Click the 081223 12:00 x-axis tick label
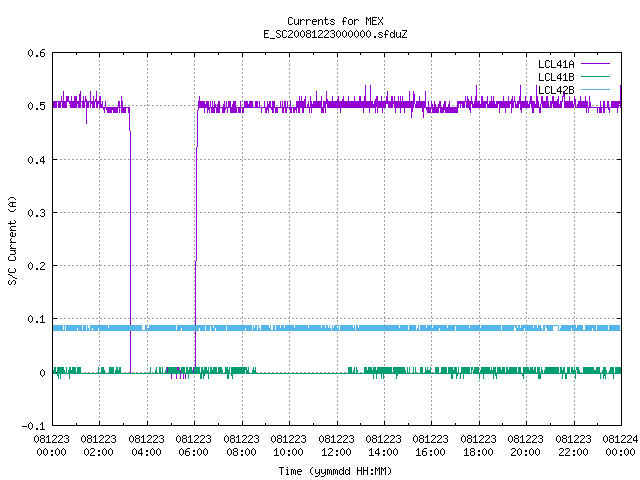The width and height of the screenshot is (640, 480). click(337, 445)
